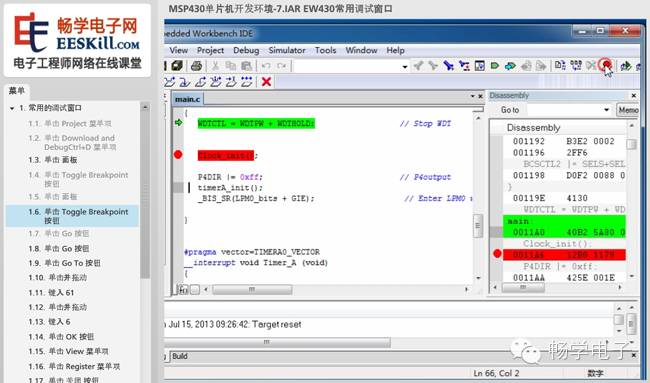
Task: Close the Disassembly panel
Action: click(634, 96)
